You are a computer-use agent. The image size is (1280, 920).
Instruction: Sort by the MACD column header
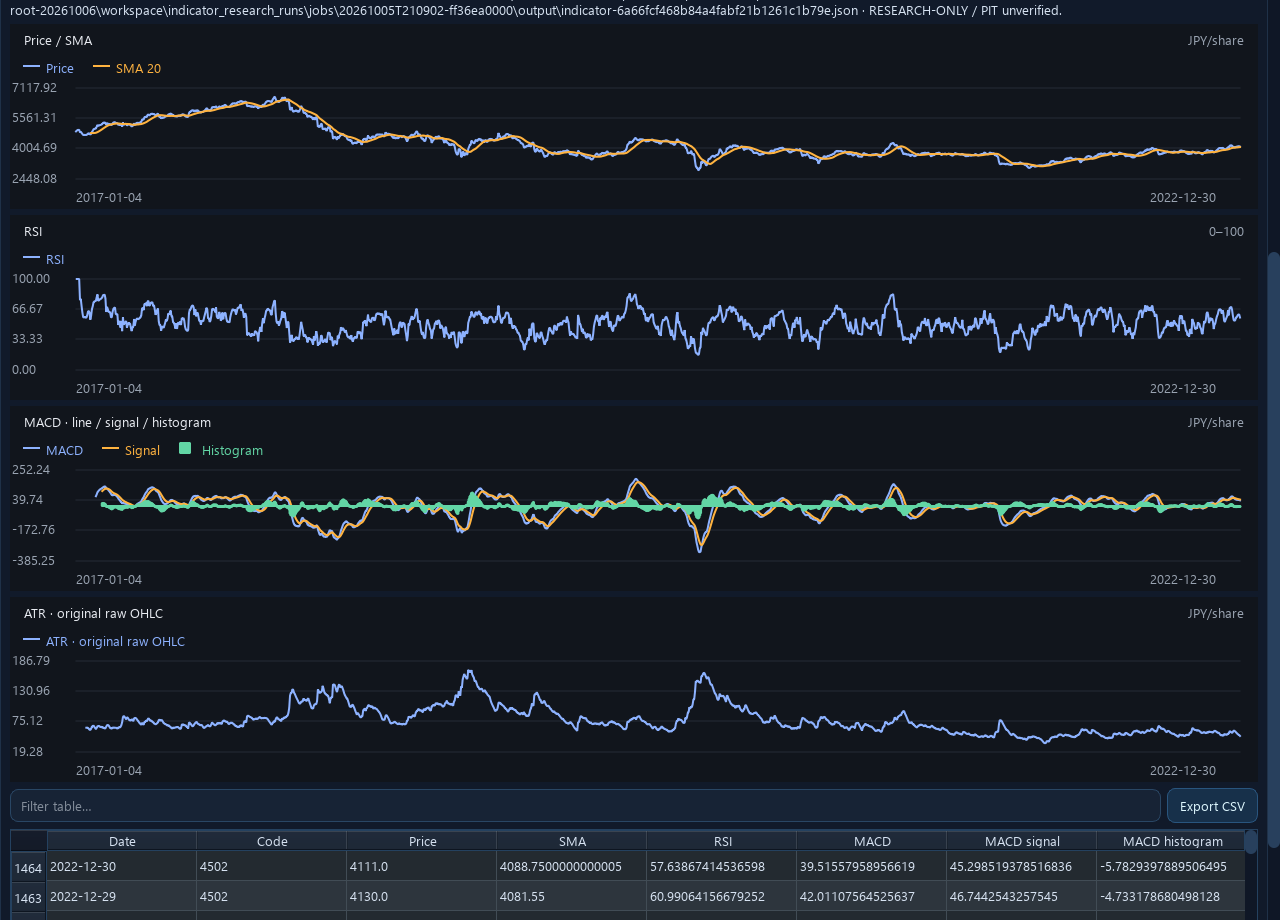point(872,841)
